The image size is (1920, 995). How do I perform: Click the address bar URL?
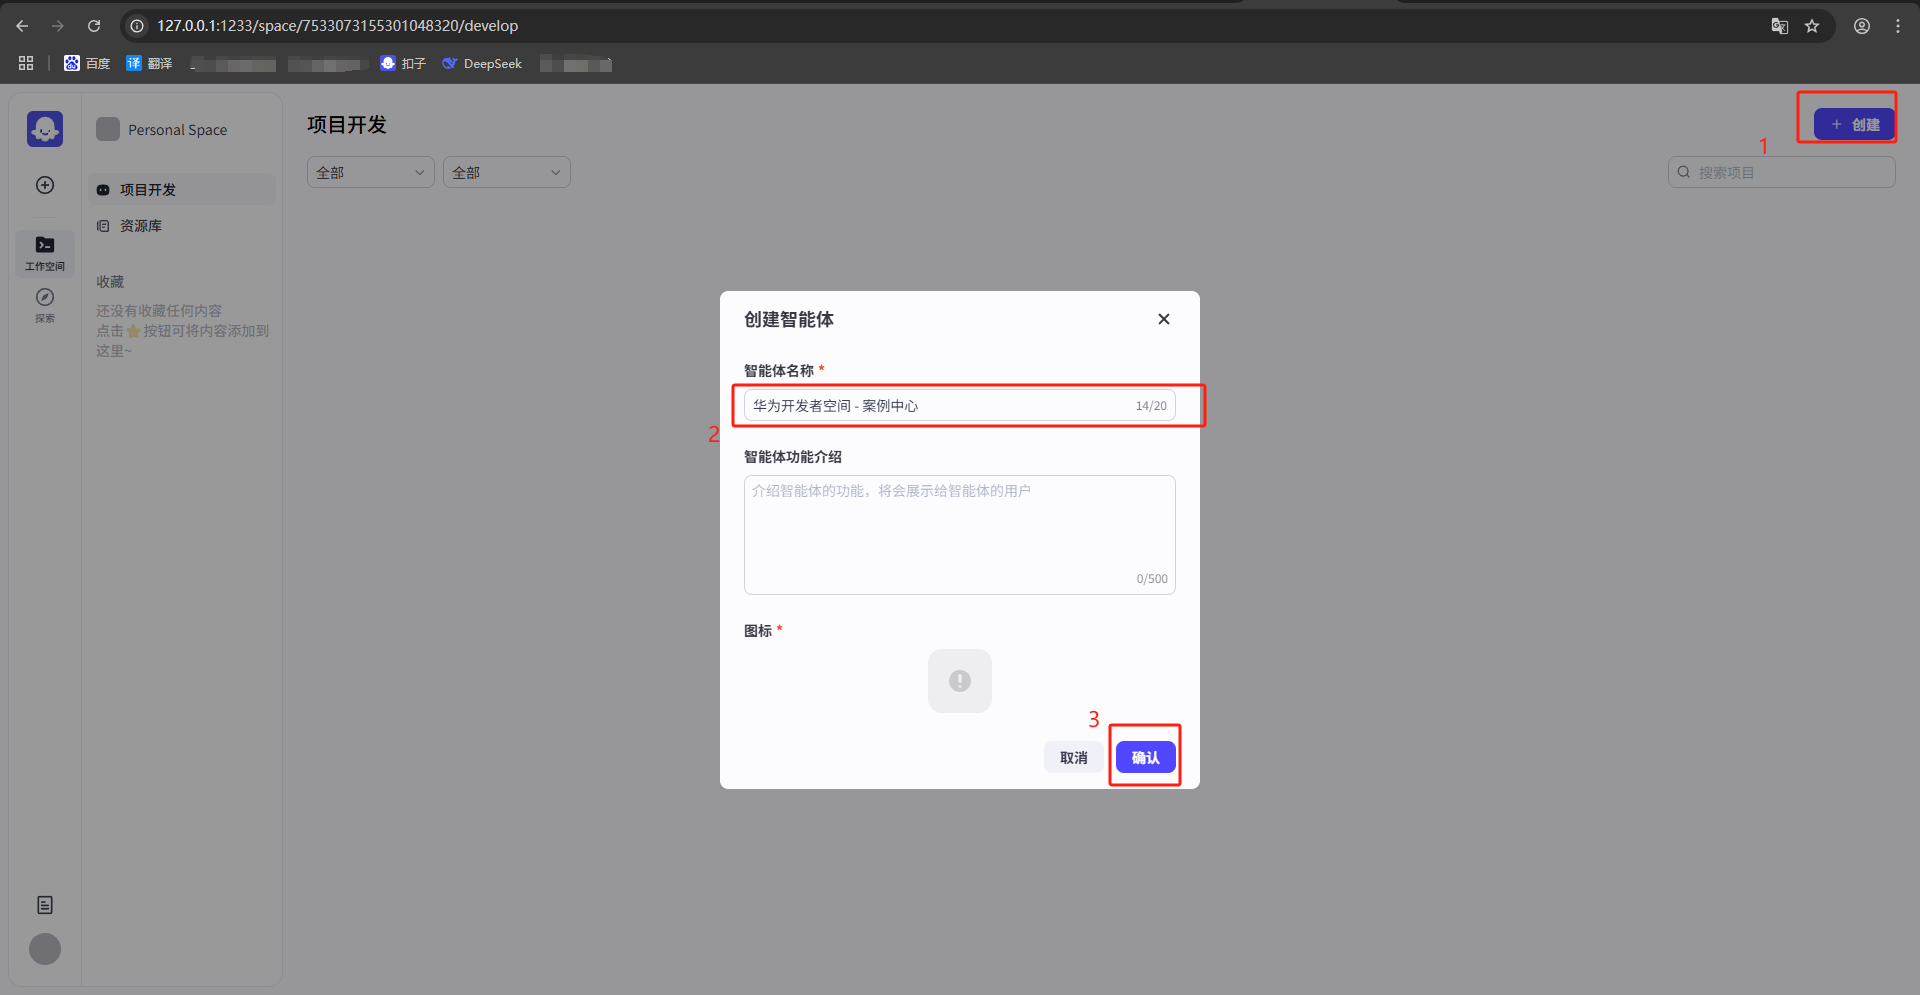point(337,26)
